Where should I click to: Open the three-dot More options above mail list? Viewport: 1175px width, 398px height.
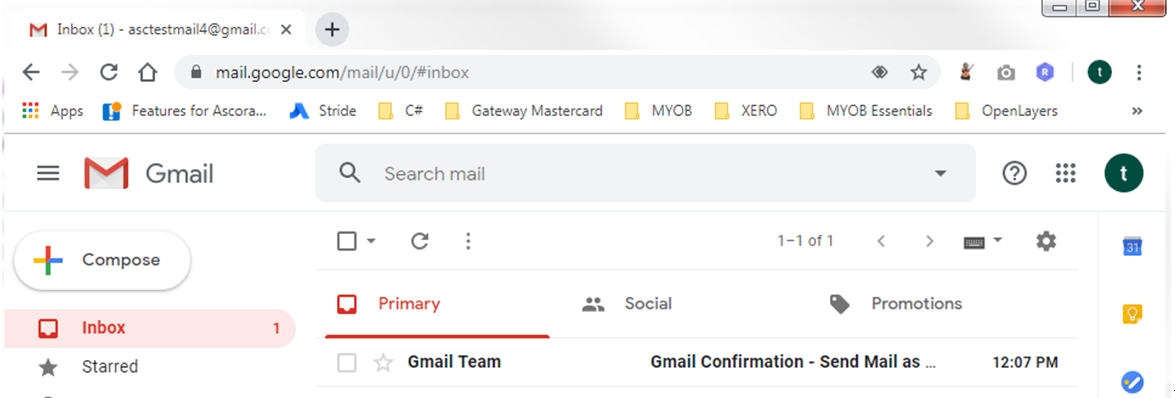468,241
